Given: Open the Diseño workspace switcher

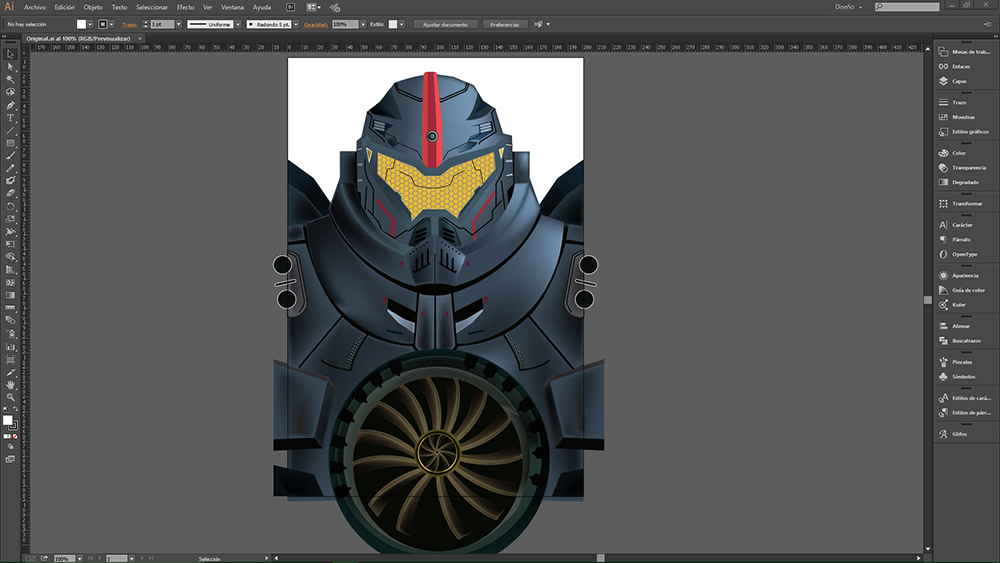Looking at the screenshot, I should tap(848, 7).
